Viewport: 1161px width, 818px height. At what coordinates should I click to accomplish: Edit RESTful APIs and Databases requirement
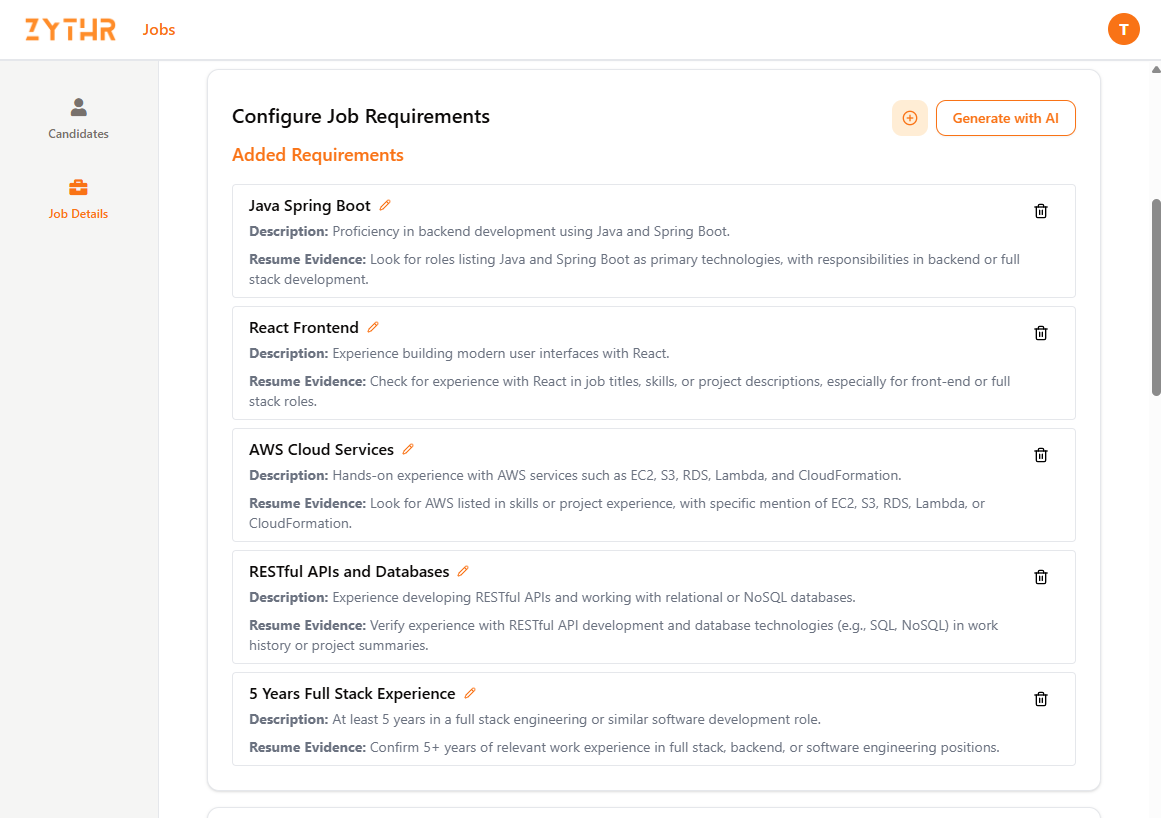[x=463, y=571]
